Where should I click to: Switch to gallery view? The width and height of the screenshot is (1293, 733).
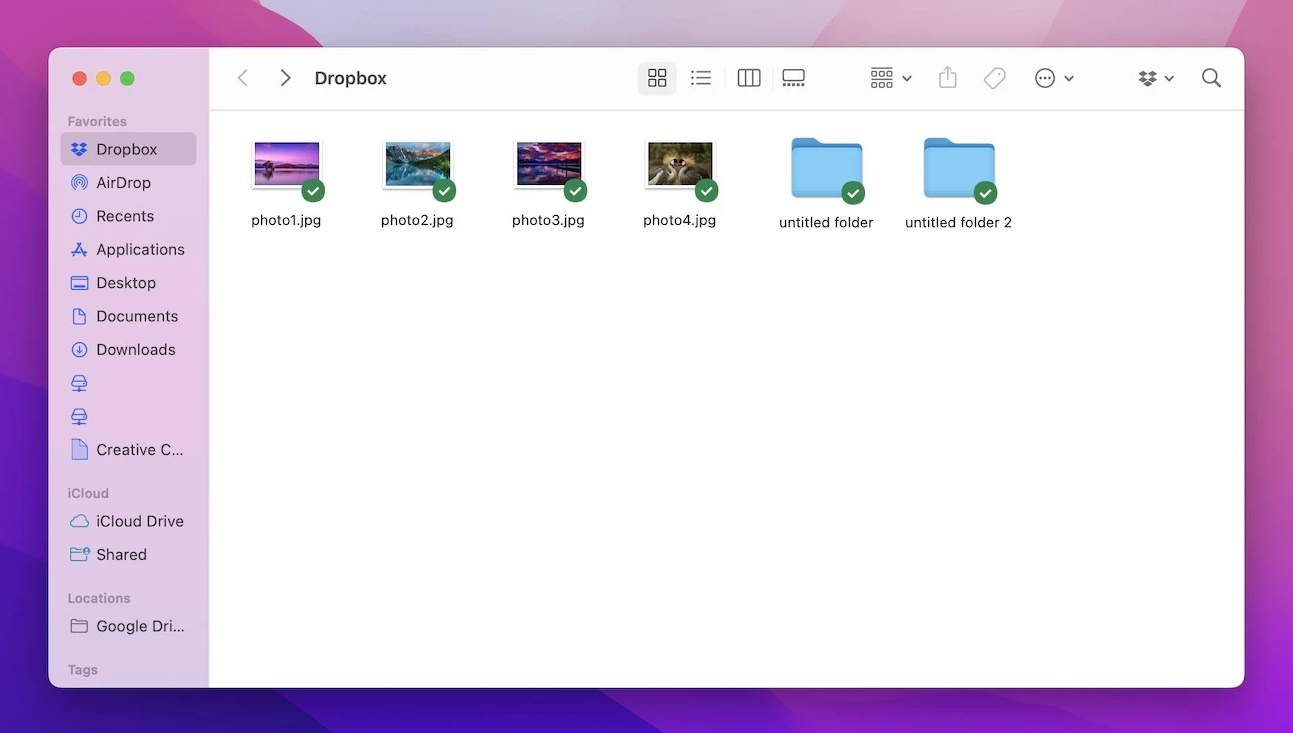pos(793,77)
